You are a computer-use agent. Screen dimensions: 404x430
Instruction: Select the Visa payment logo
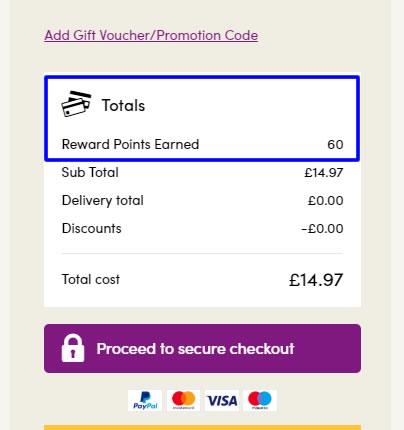222,400
